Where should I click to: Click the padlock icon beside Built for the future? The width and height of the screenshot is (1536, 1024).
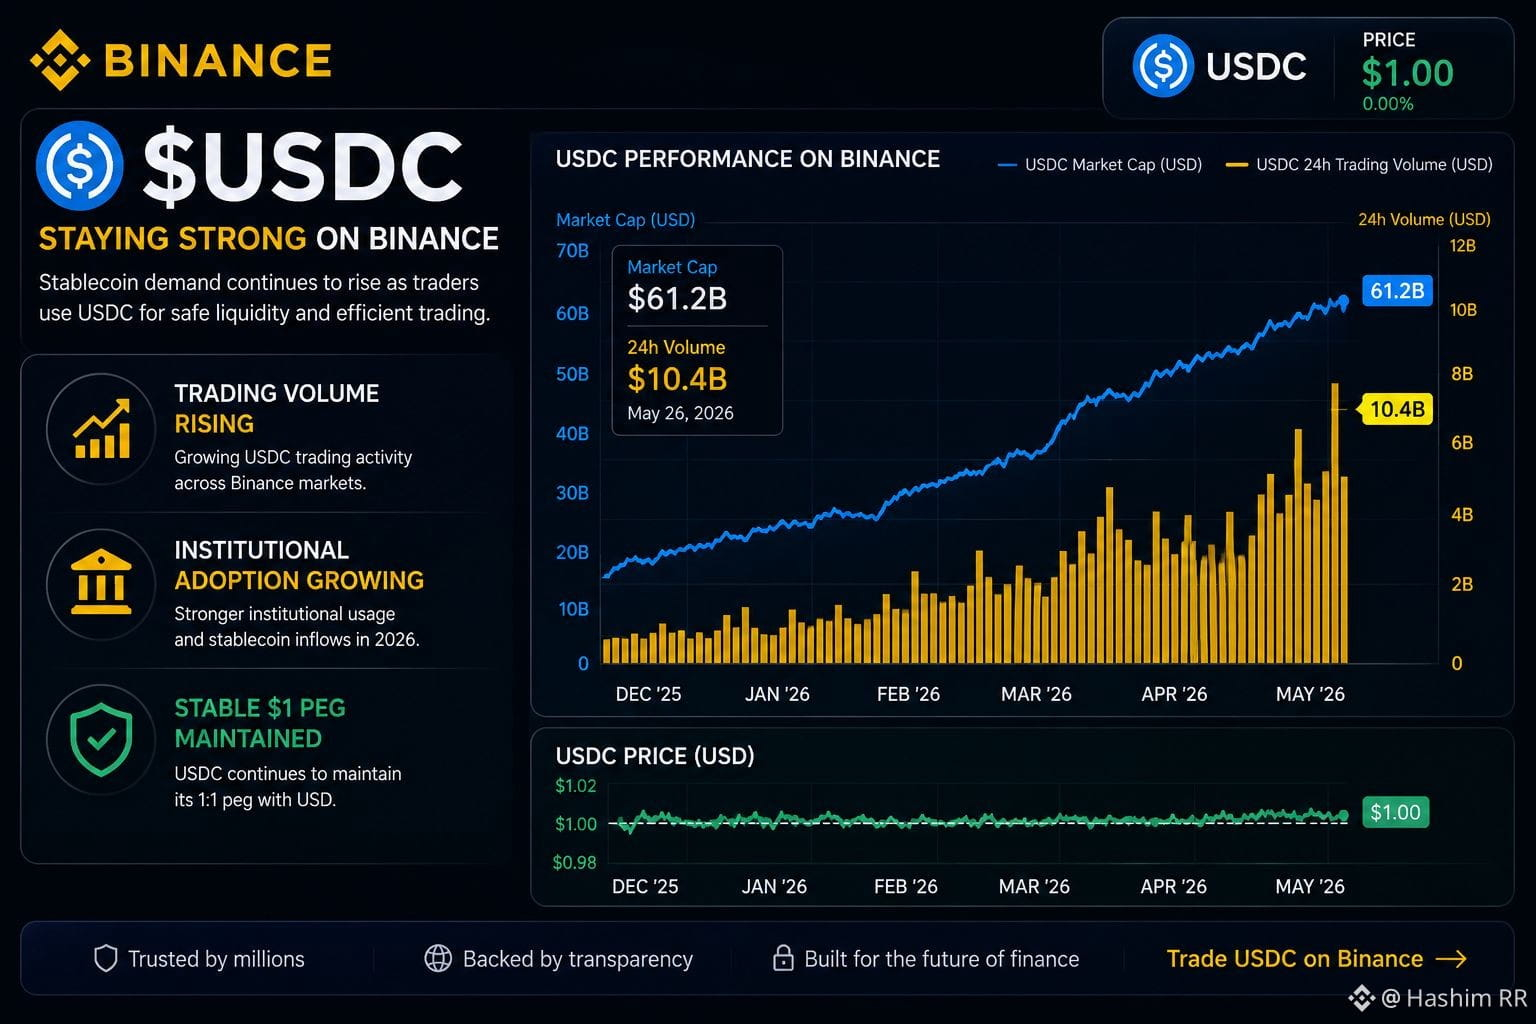coord(783,958)
